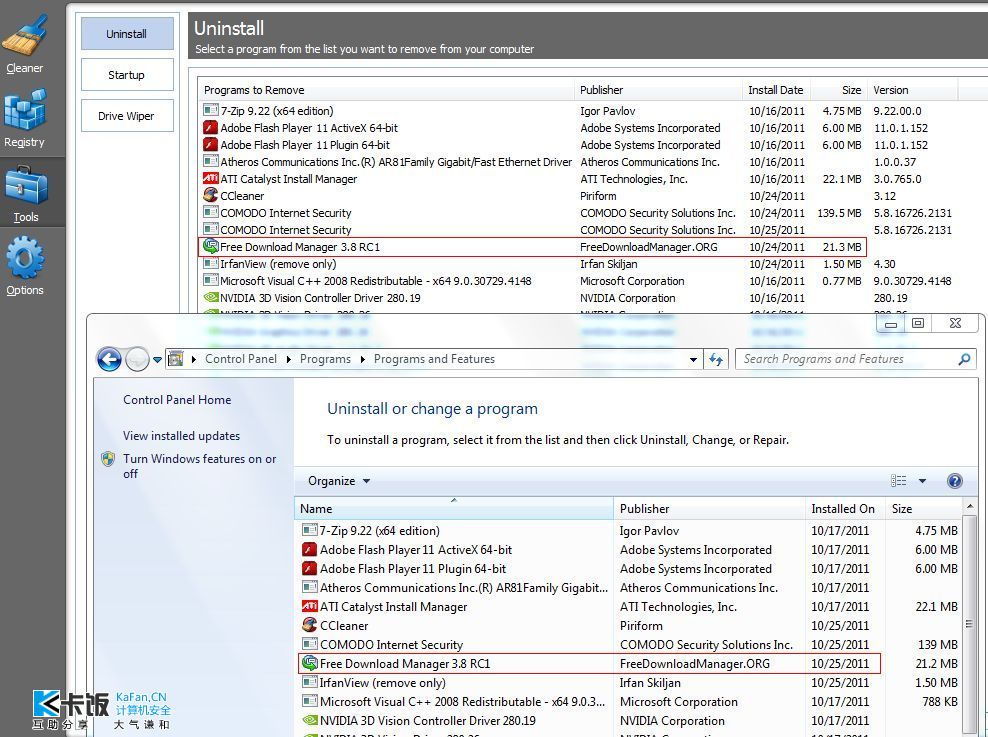The height and width of the screenshot is (737, 988).
Task: Click scrollbar up arrow in Programs and Features
Action: pyautogui.click(x=970, y=506)
